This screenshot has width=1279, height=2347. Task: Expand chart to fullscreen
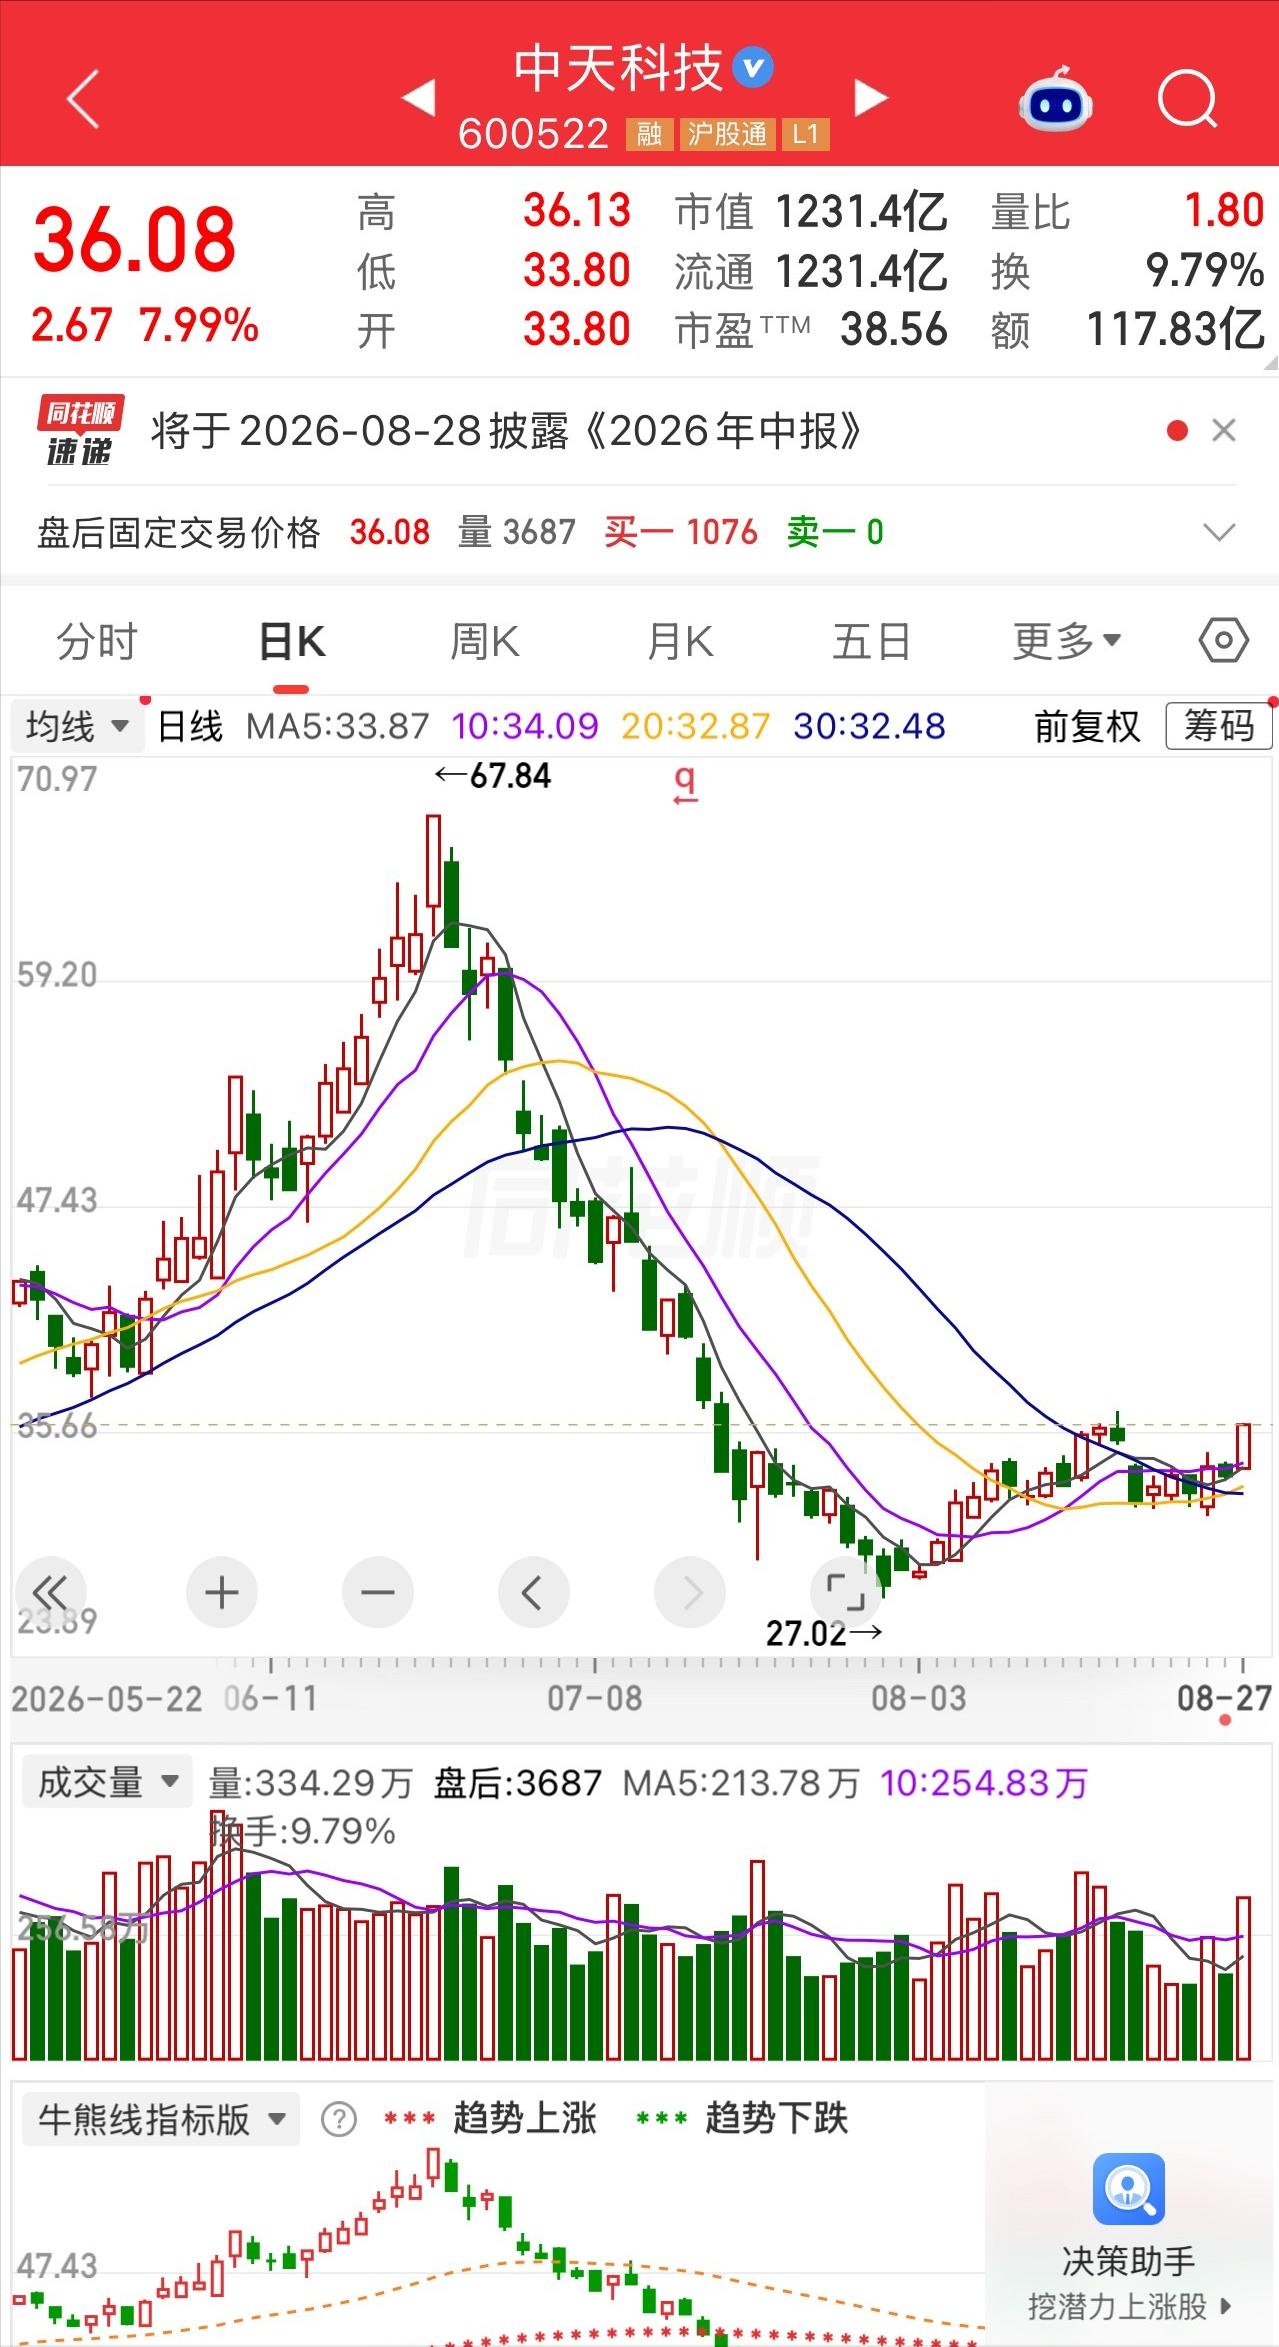846,1592
